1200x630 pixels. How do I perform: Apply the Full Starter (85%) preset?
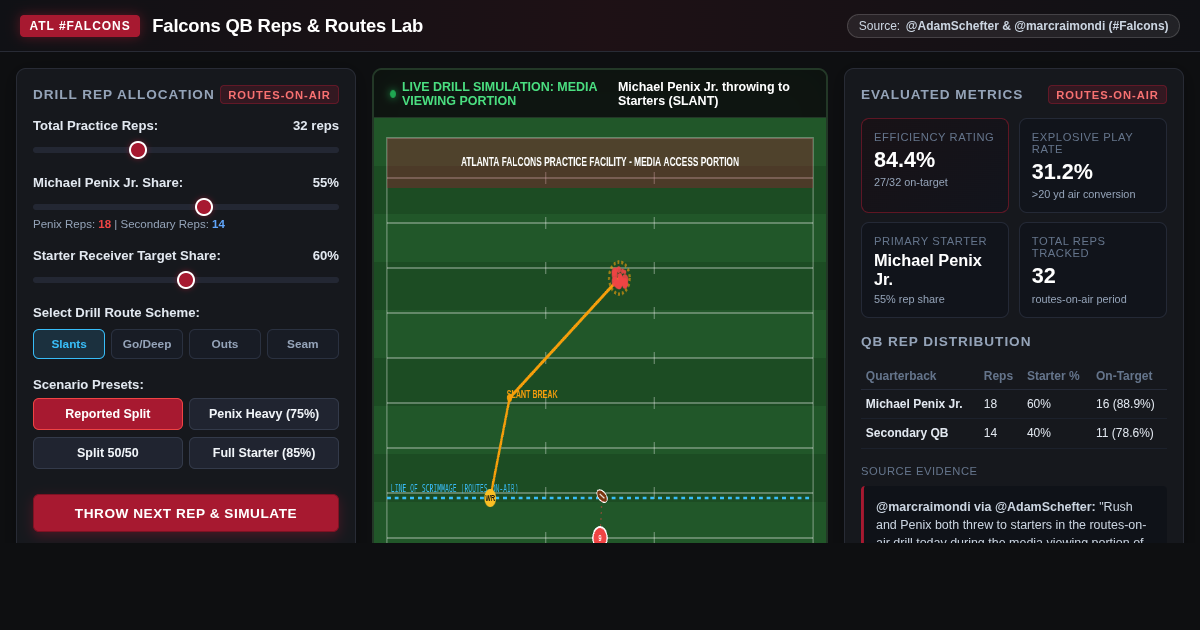tap(264, 453)
